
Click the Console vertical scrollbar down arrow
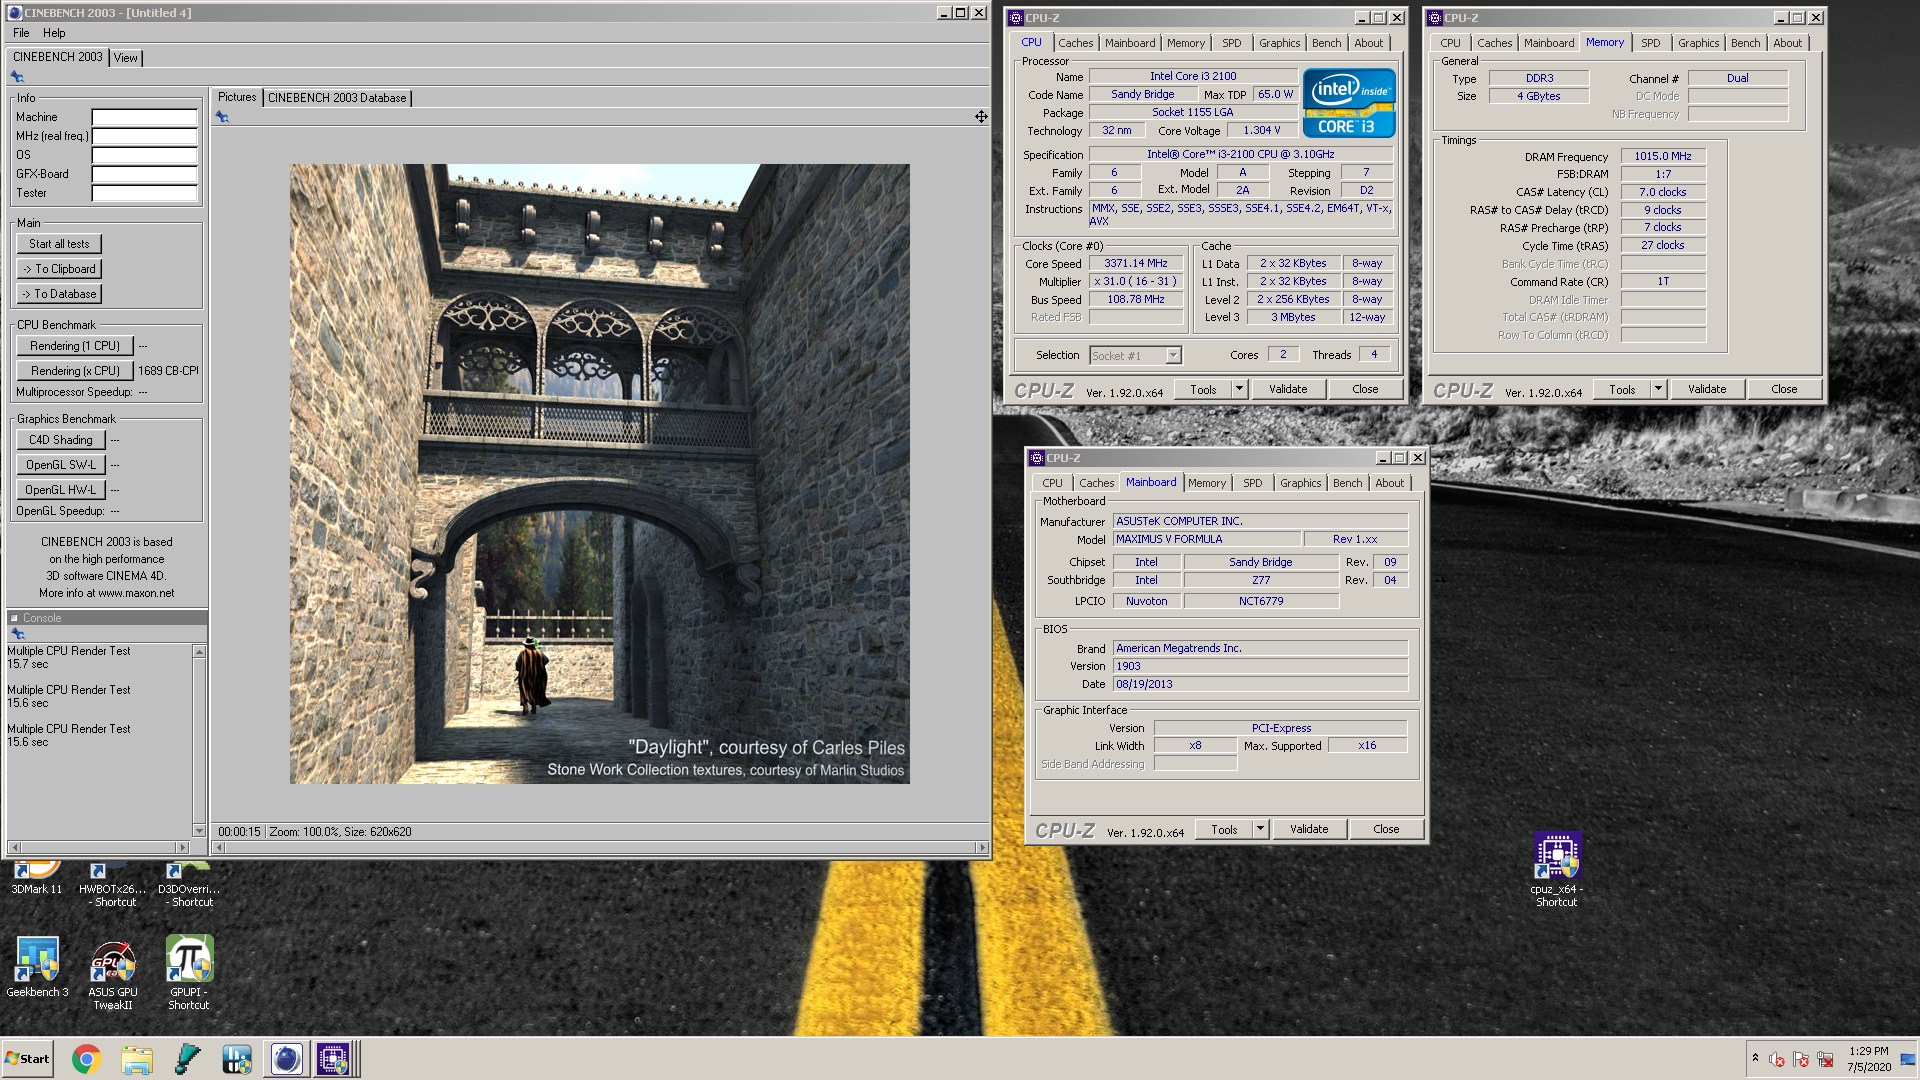pos(199,831)
